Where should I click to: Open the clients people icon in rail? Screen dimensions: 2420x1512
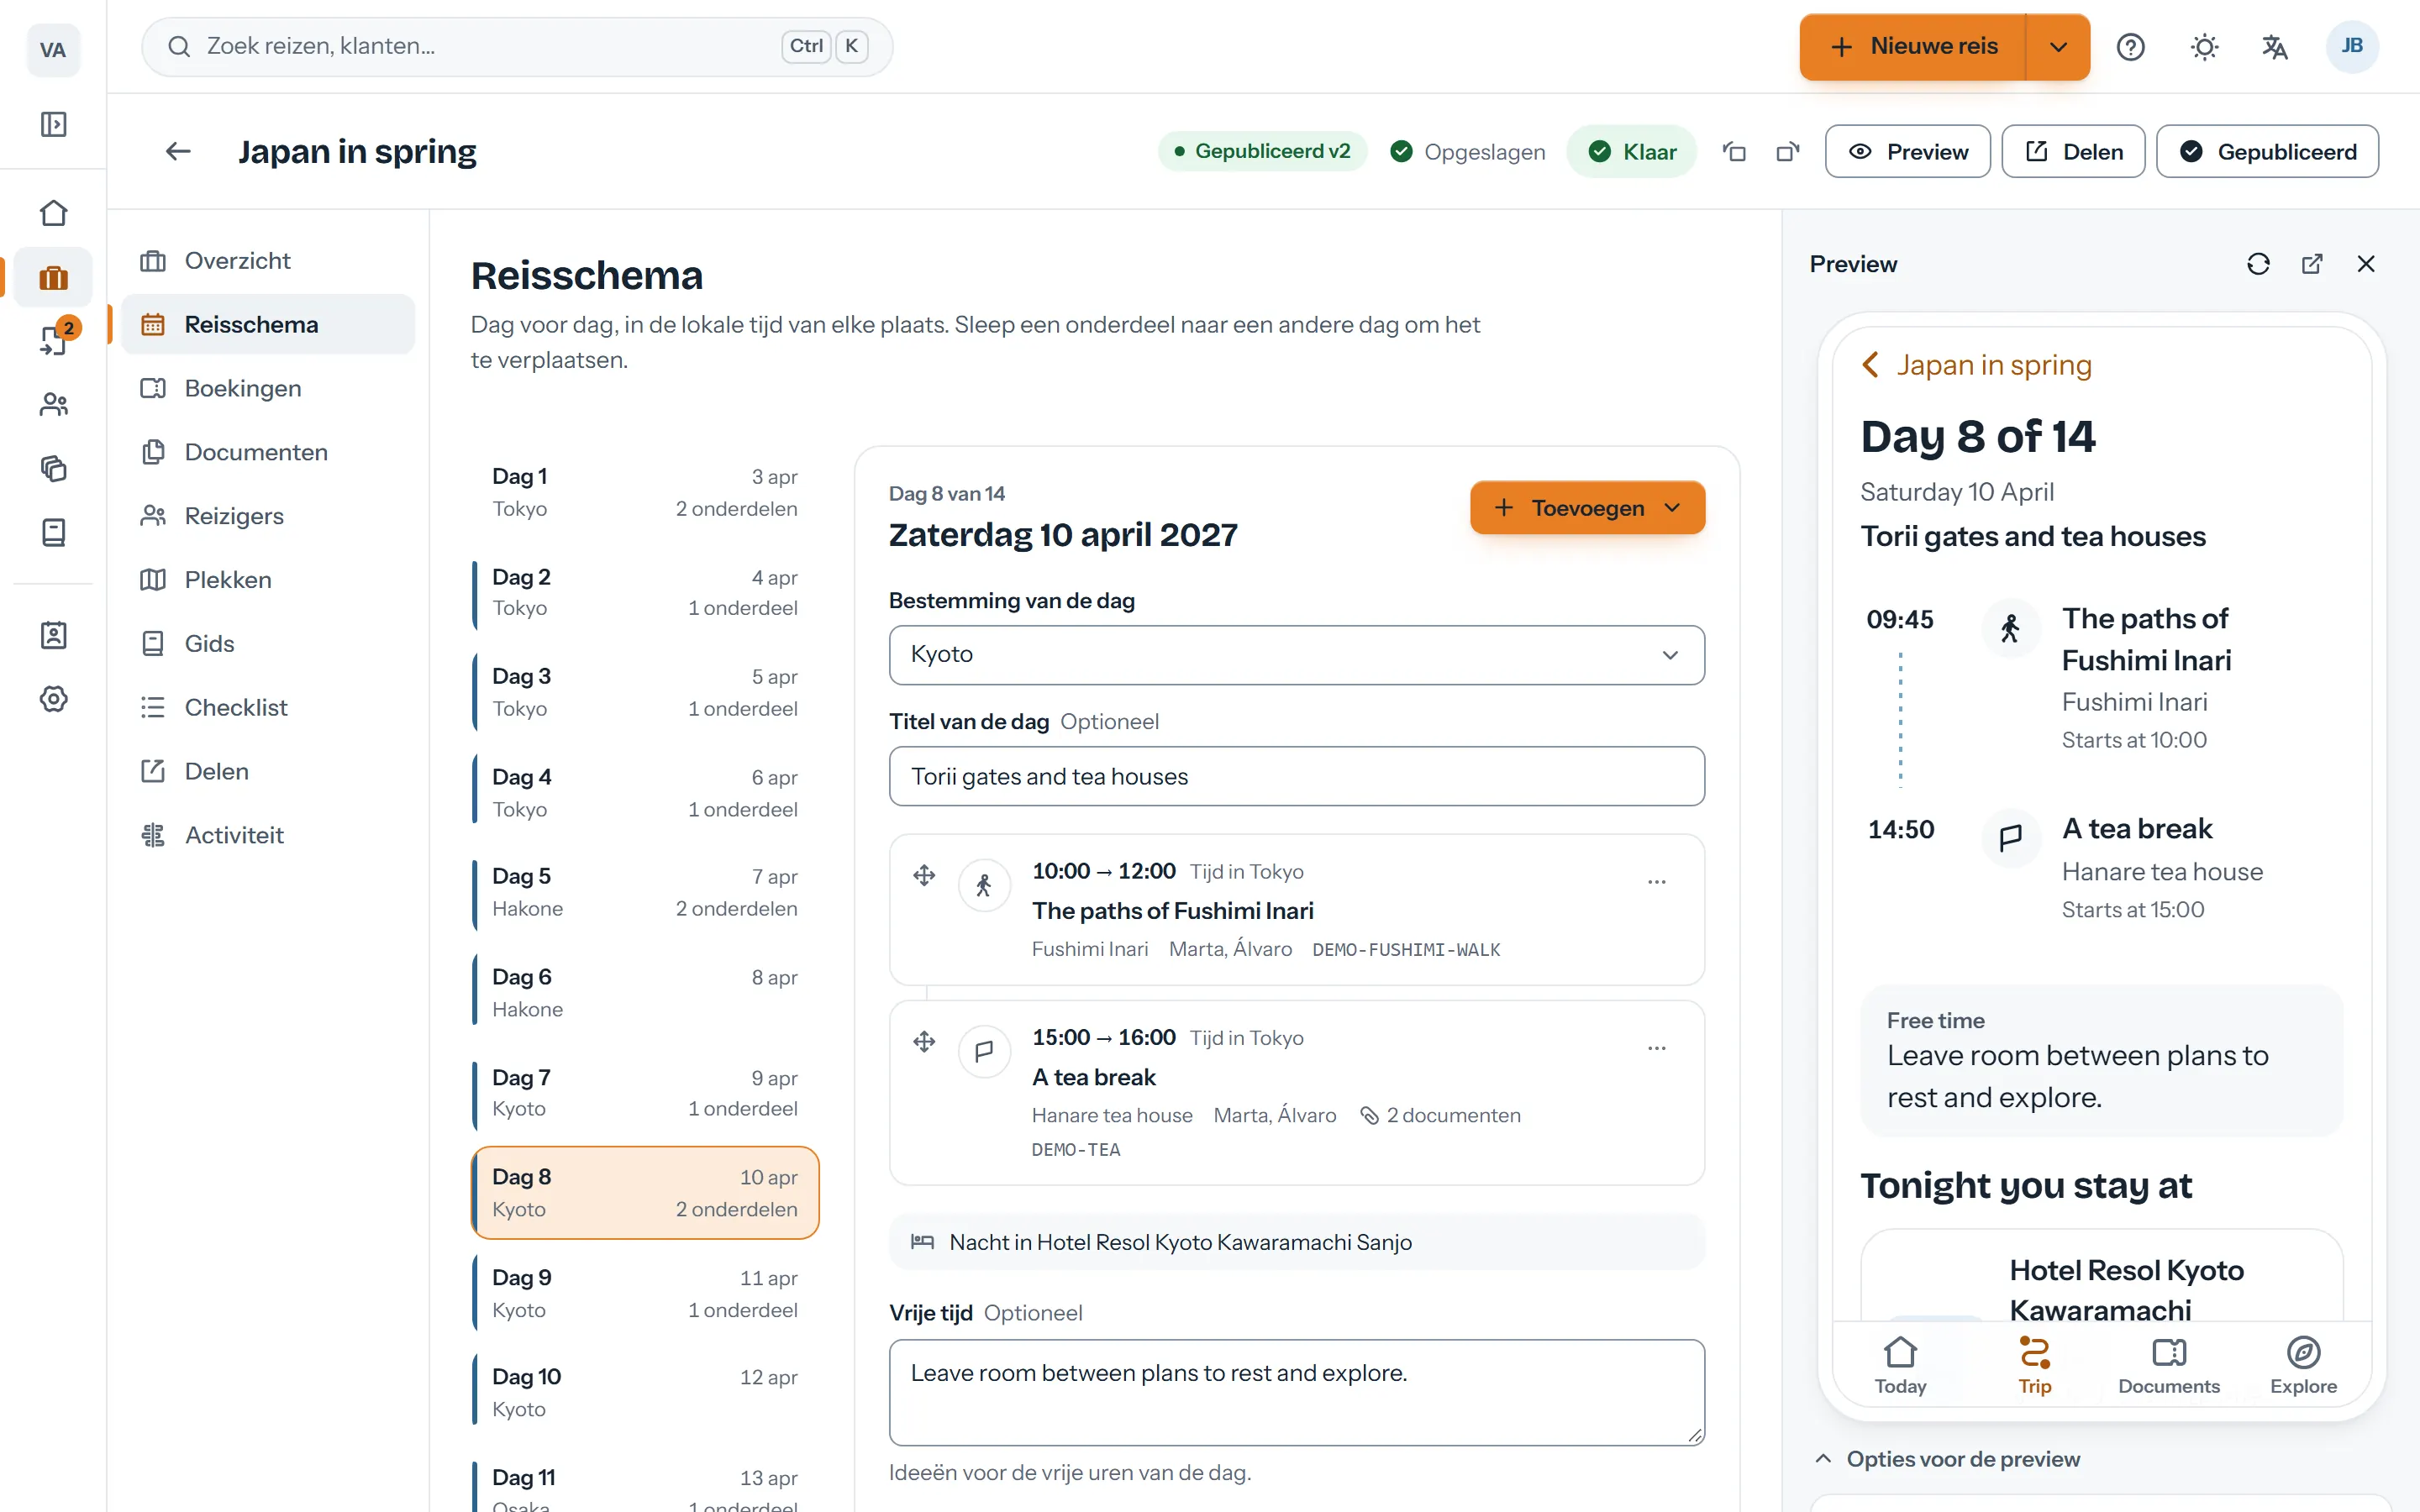click(x=53, y=404)
